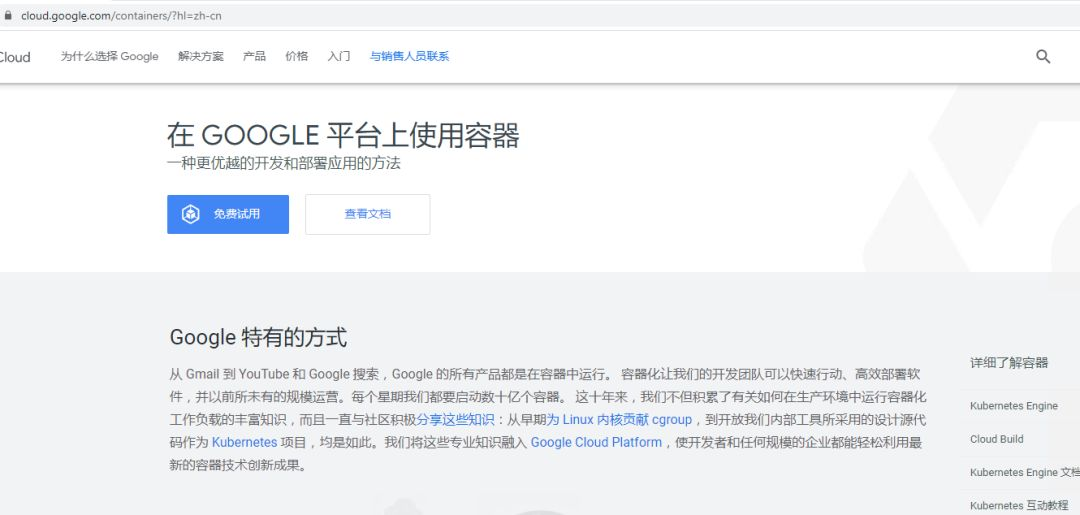The width and height of the screenshot is (1080, 515).
Task: Click the 免费试用 button
Action: pos(228,214)
